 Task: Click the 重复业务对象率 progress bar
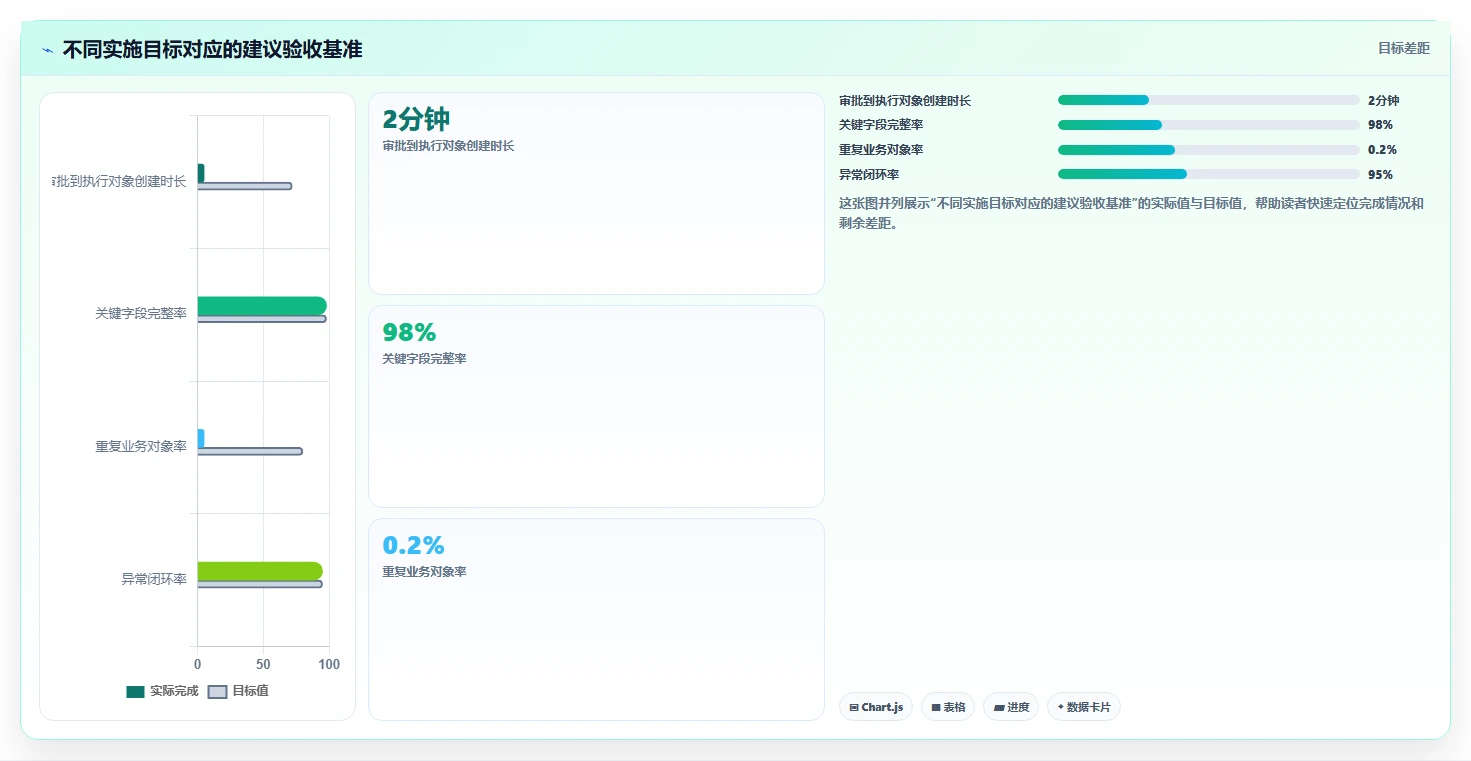coord(1208,150)
